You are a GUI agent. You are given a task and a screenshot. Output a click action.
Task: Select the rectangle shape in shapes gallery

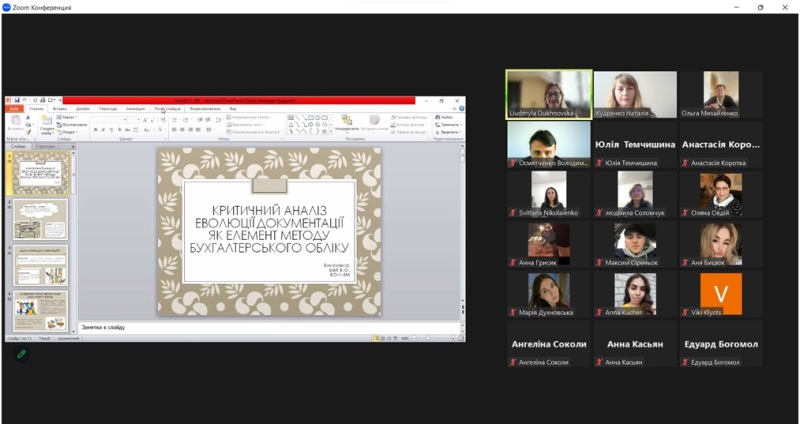(311, 117)
